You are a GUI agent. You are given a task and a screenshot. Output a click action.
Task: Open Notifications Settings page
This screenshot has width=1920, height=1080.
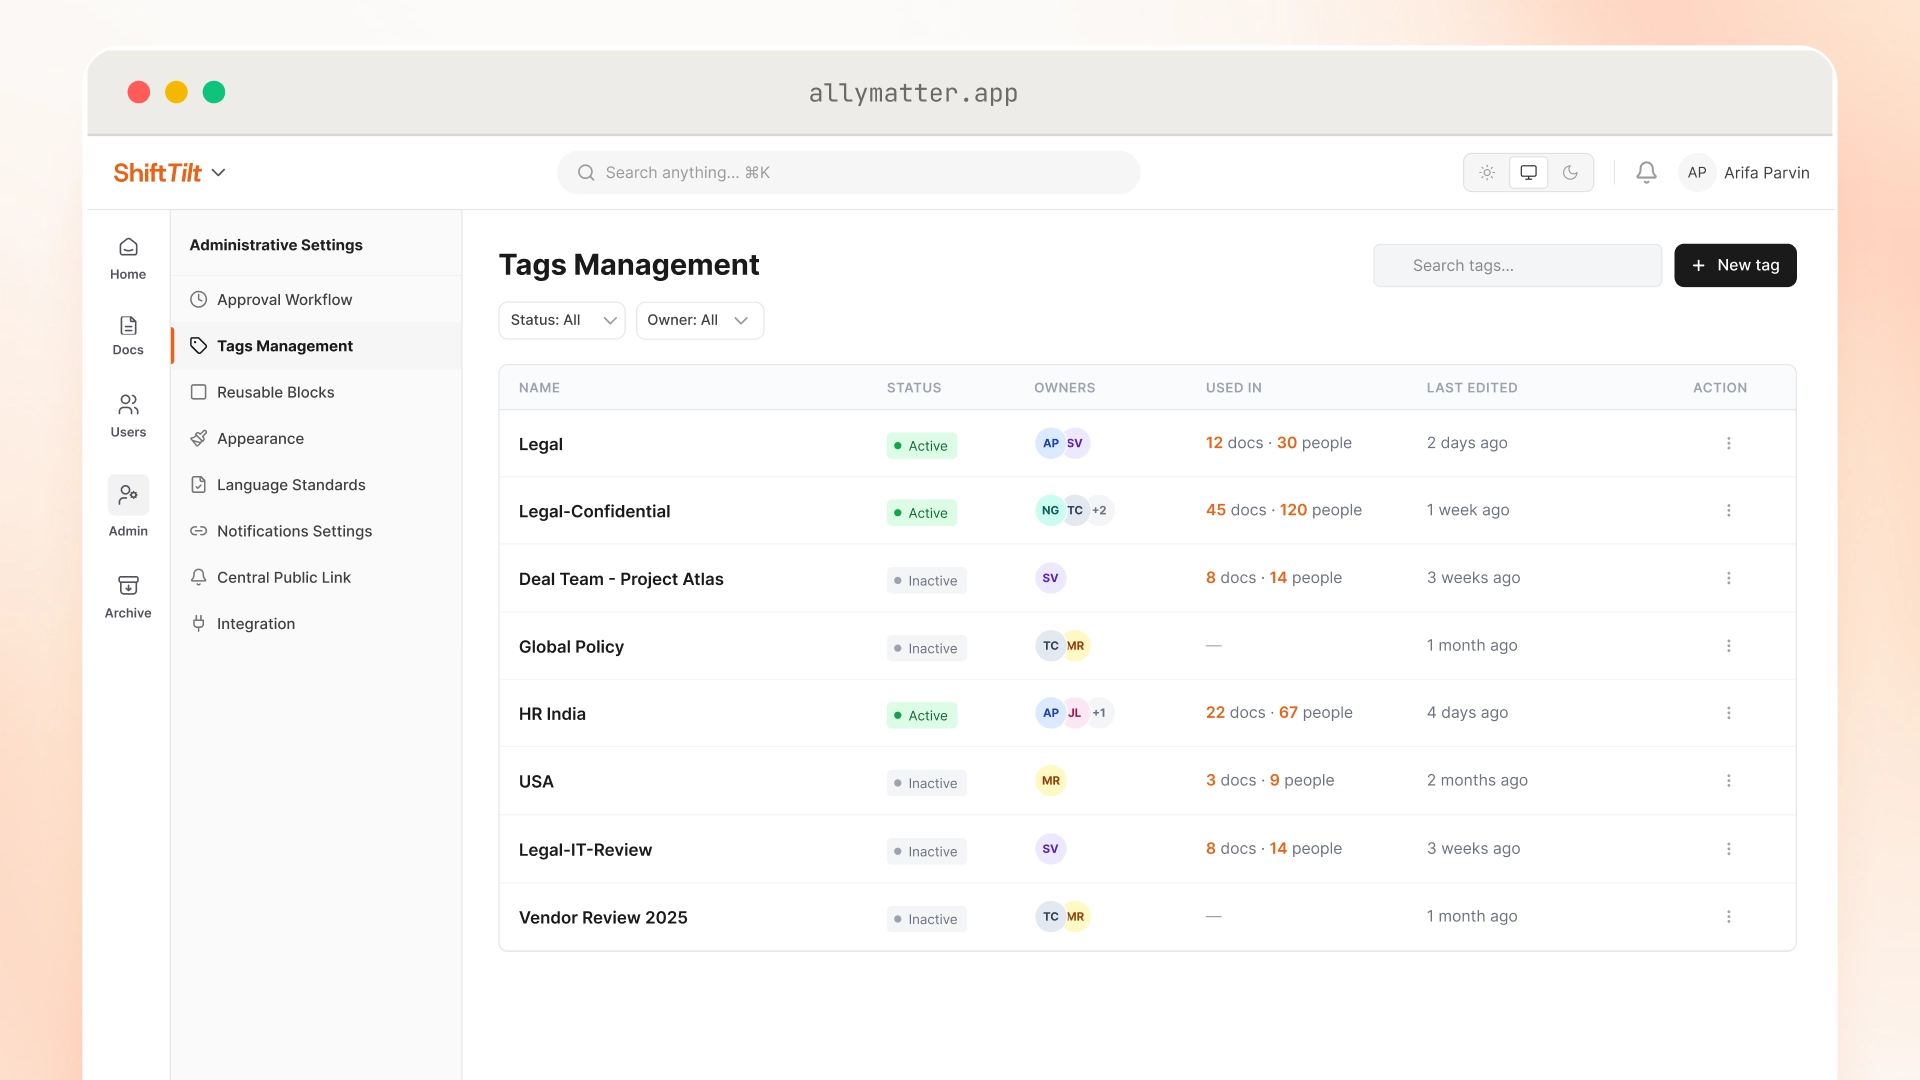pyautogui.click(x=316, y=531)
